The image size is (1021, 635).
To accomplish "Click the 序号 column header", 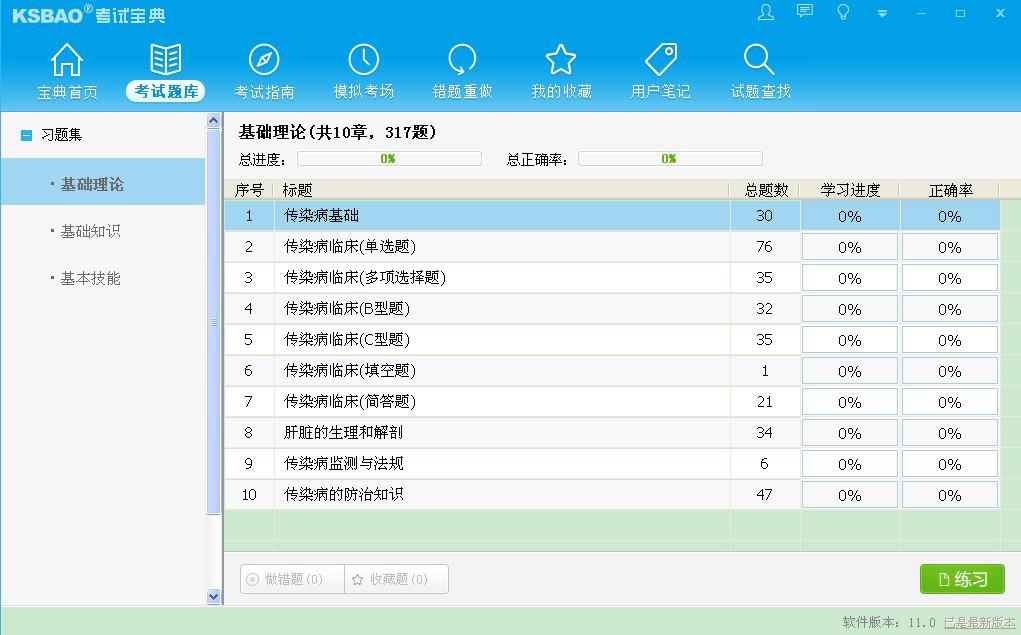I will pos(249,190).
